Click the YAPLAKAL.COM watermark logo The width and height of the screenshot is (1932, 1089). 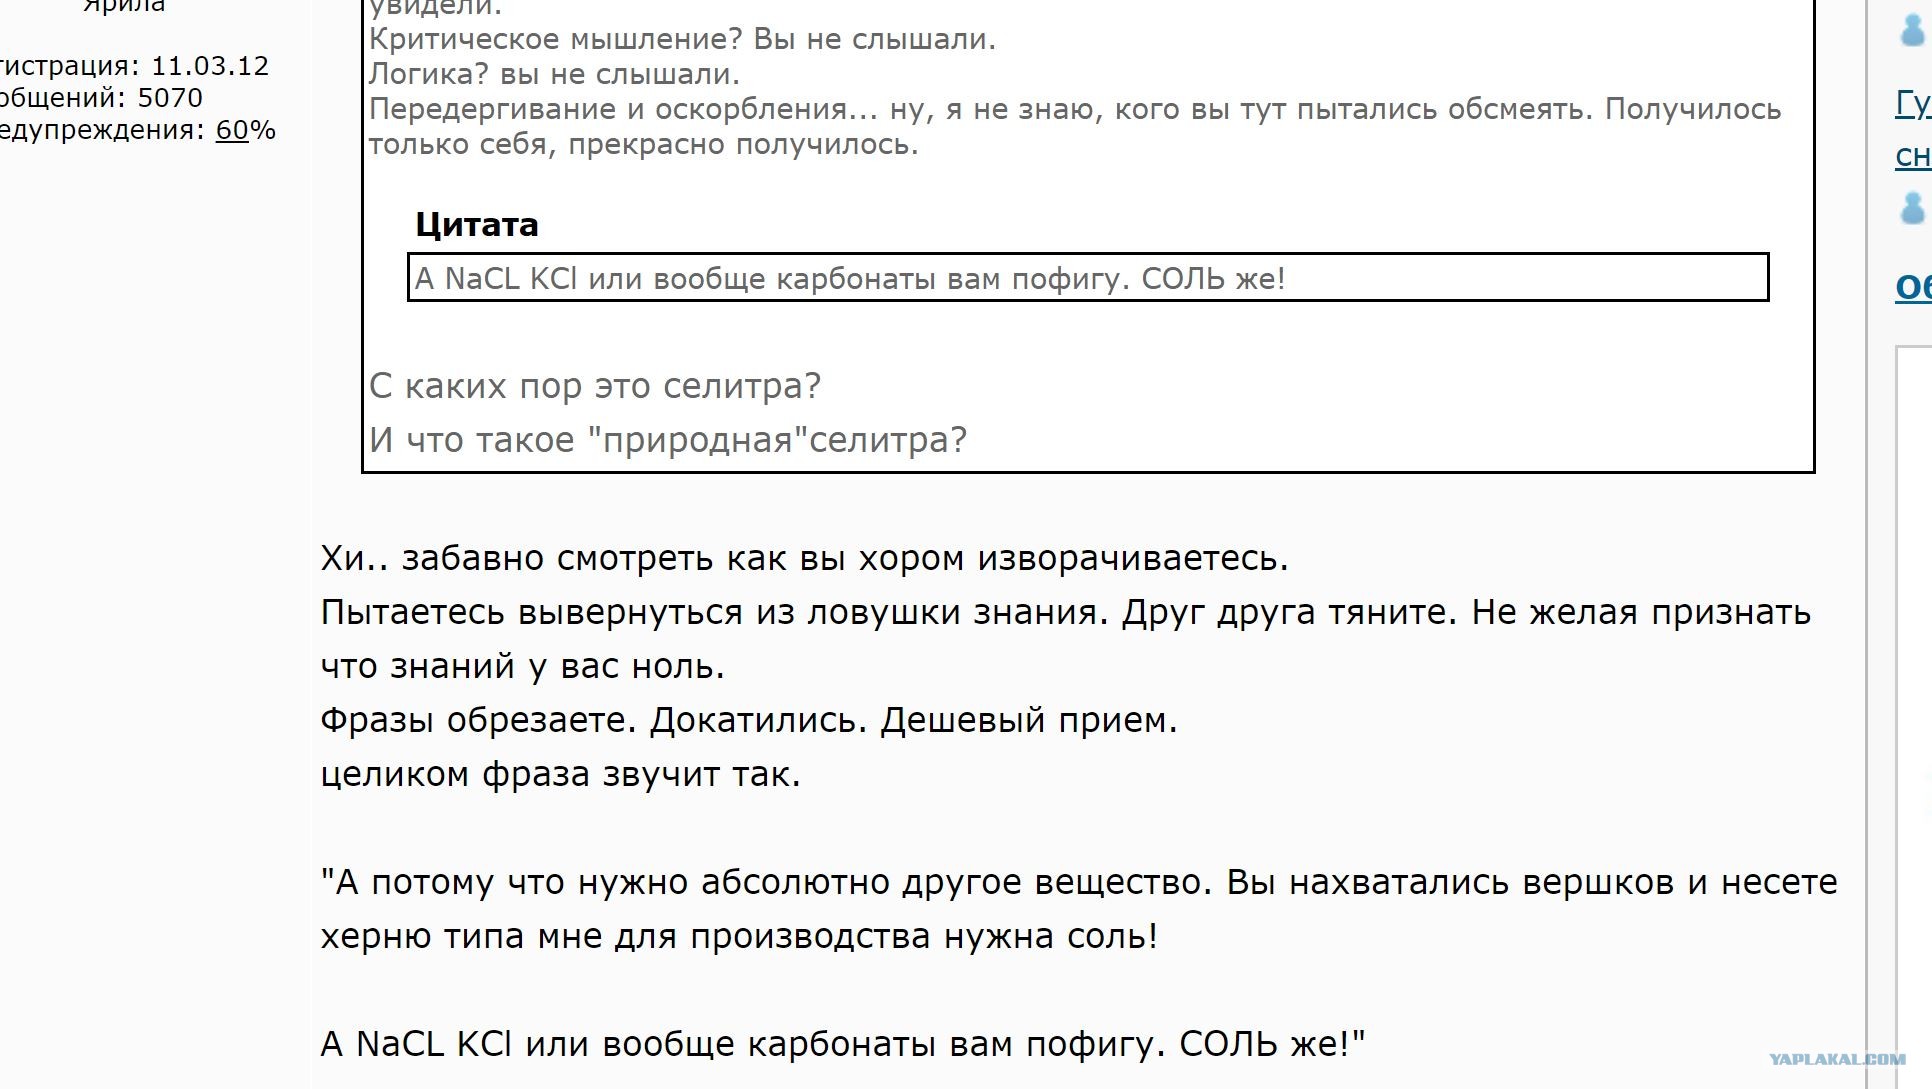click(1837, 1059)
